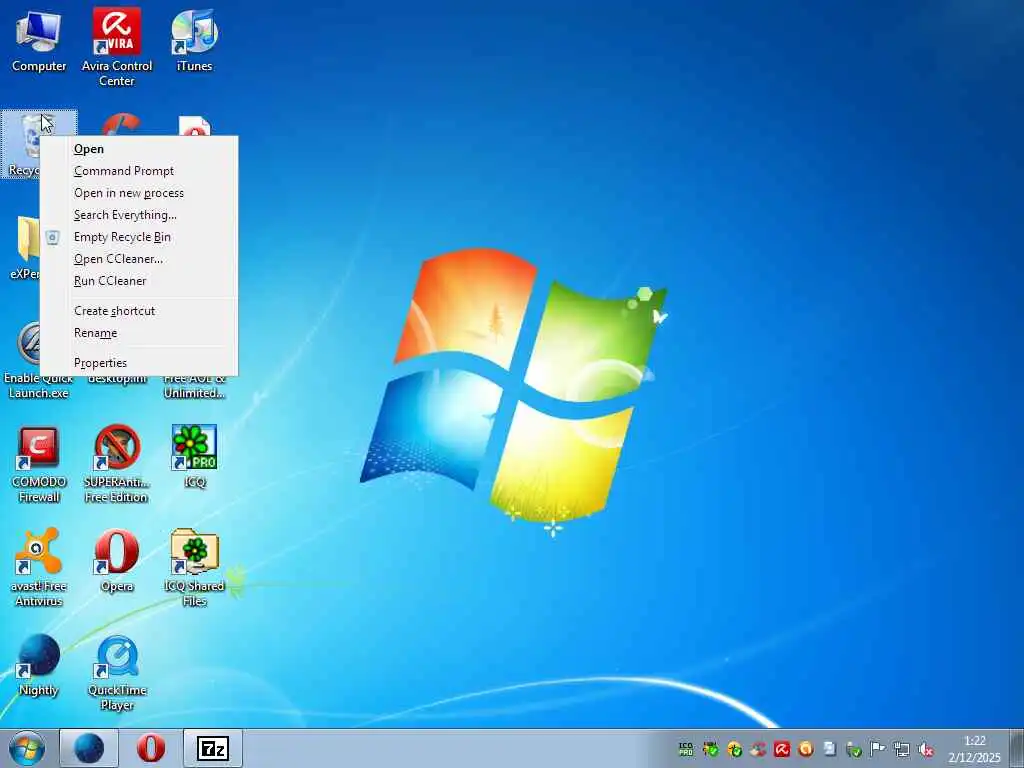The width and height of the screenshot is (1024, 768).
Task: Select the QuickTime Player shortcut
Action: click(117, 673)
